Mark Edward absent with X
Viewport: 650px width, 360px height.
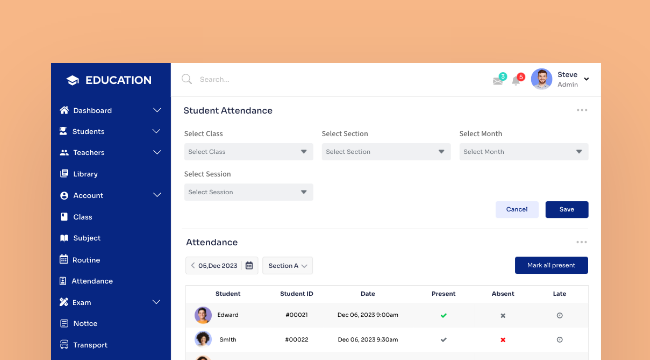(503, 316)
